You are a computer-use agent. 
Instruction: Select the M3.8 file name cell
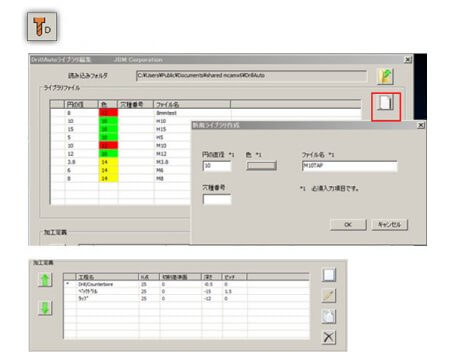point(162,162)
